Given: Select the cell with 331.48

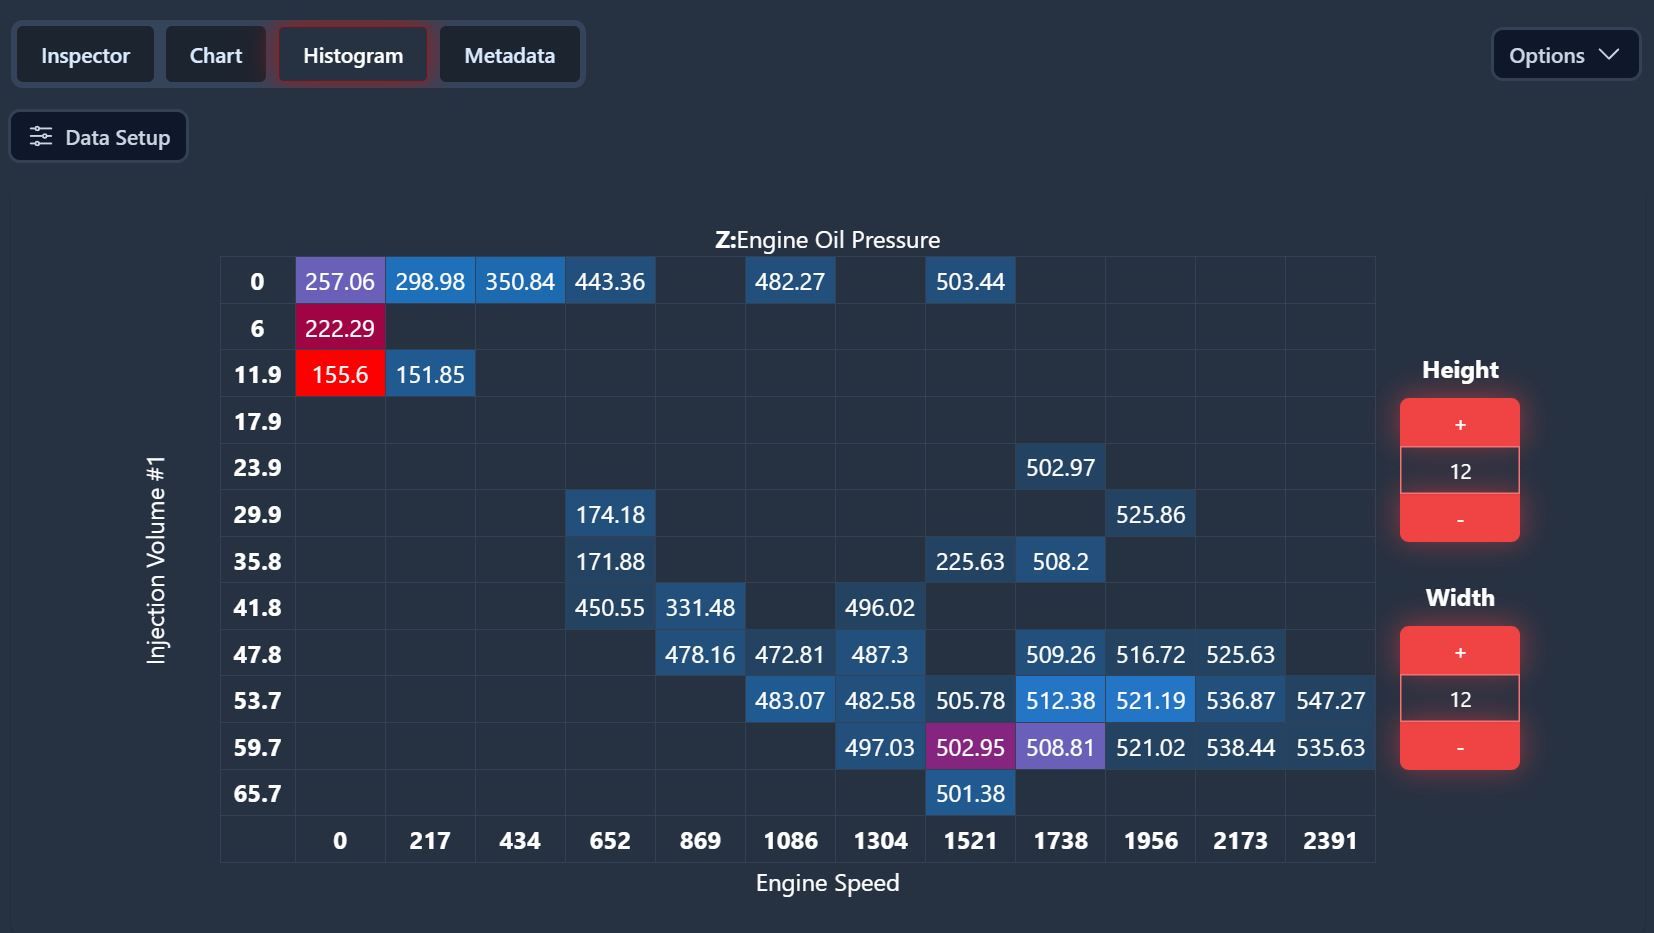Looking at the screenshot, I should tap(700, 607).
